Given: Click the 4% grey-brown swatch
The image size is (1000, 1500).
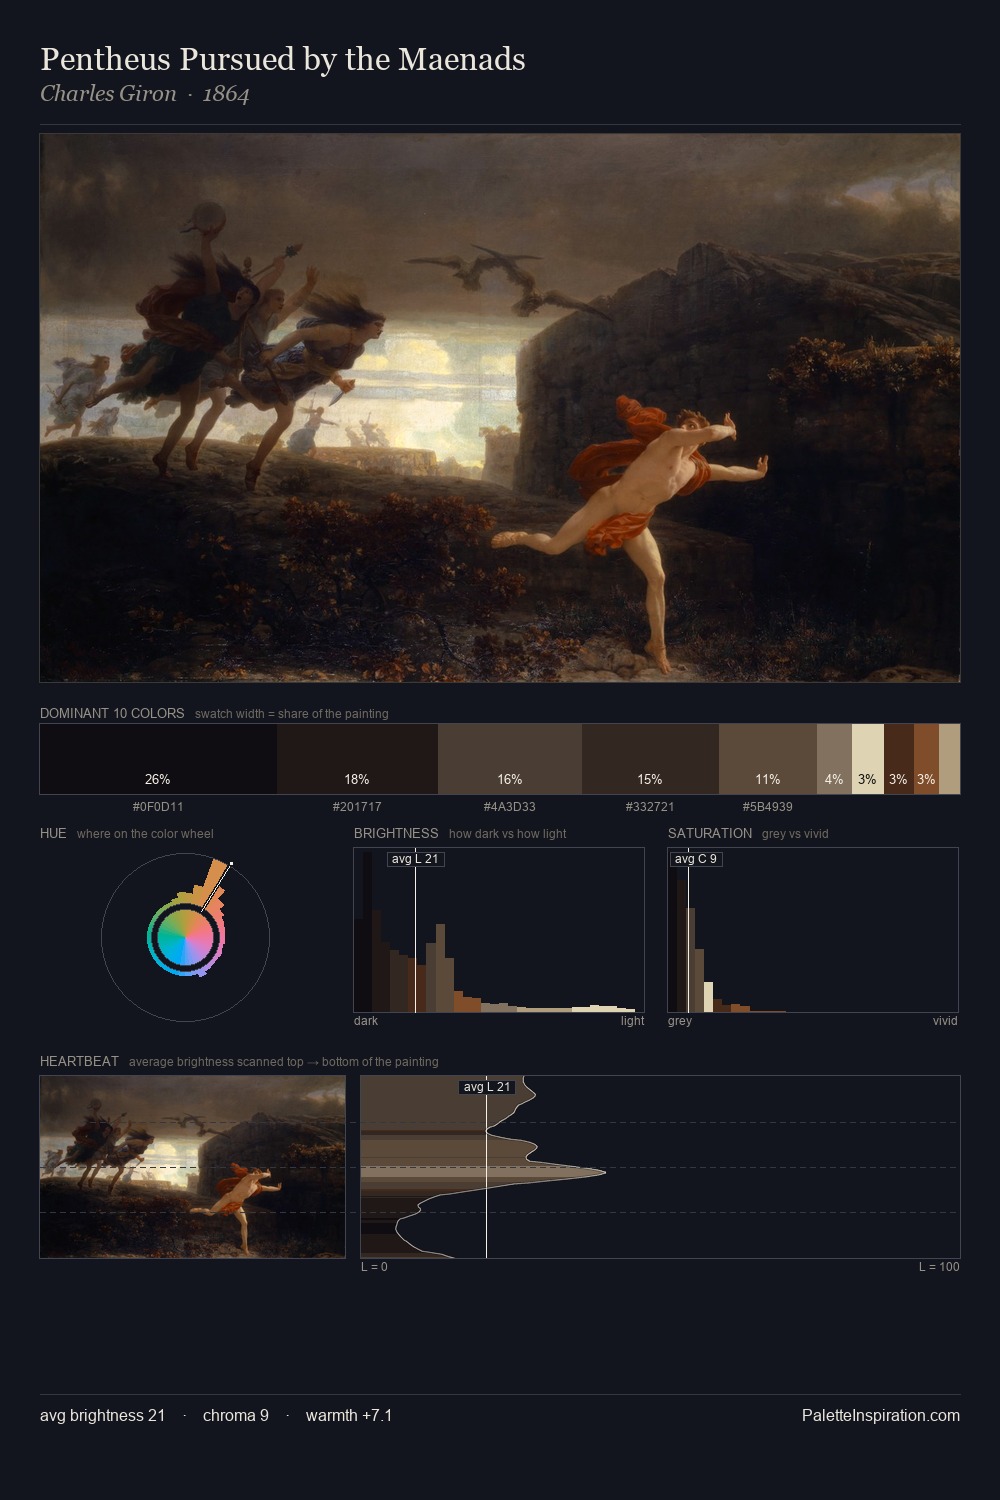Looking at the screenshot, I should click(834, 759).
